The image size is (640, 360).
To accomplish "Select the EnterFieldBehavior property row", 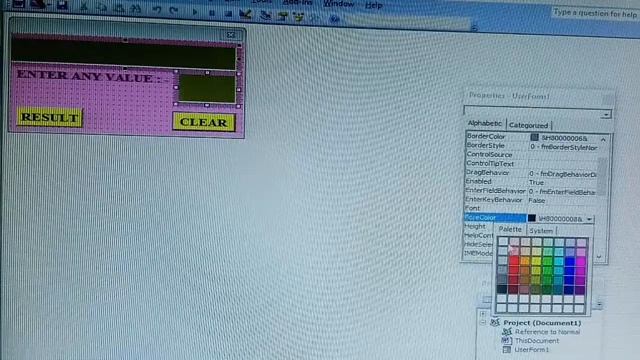I will (532, 191).
